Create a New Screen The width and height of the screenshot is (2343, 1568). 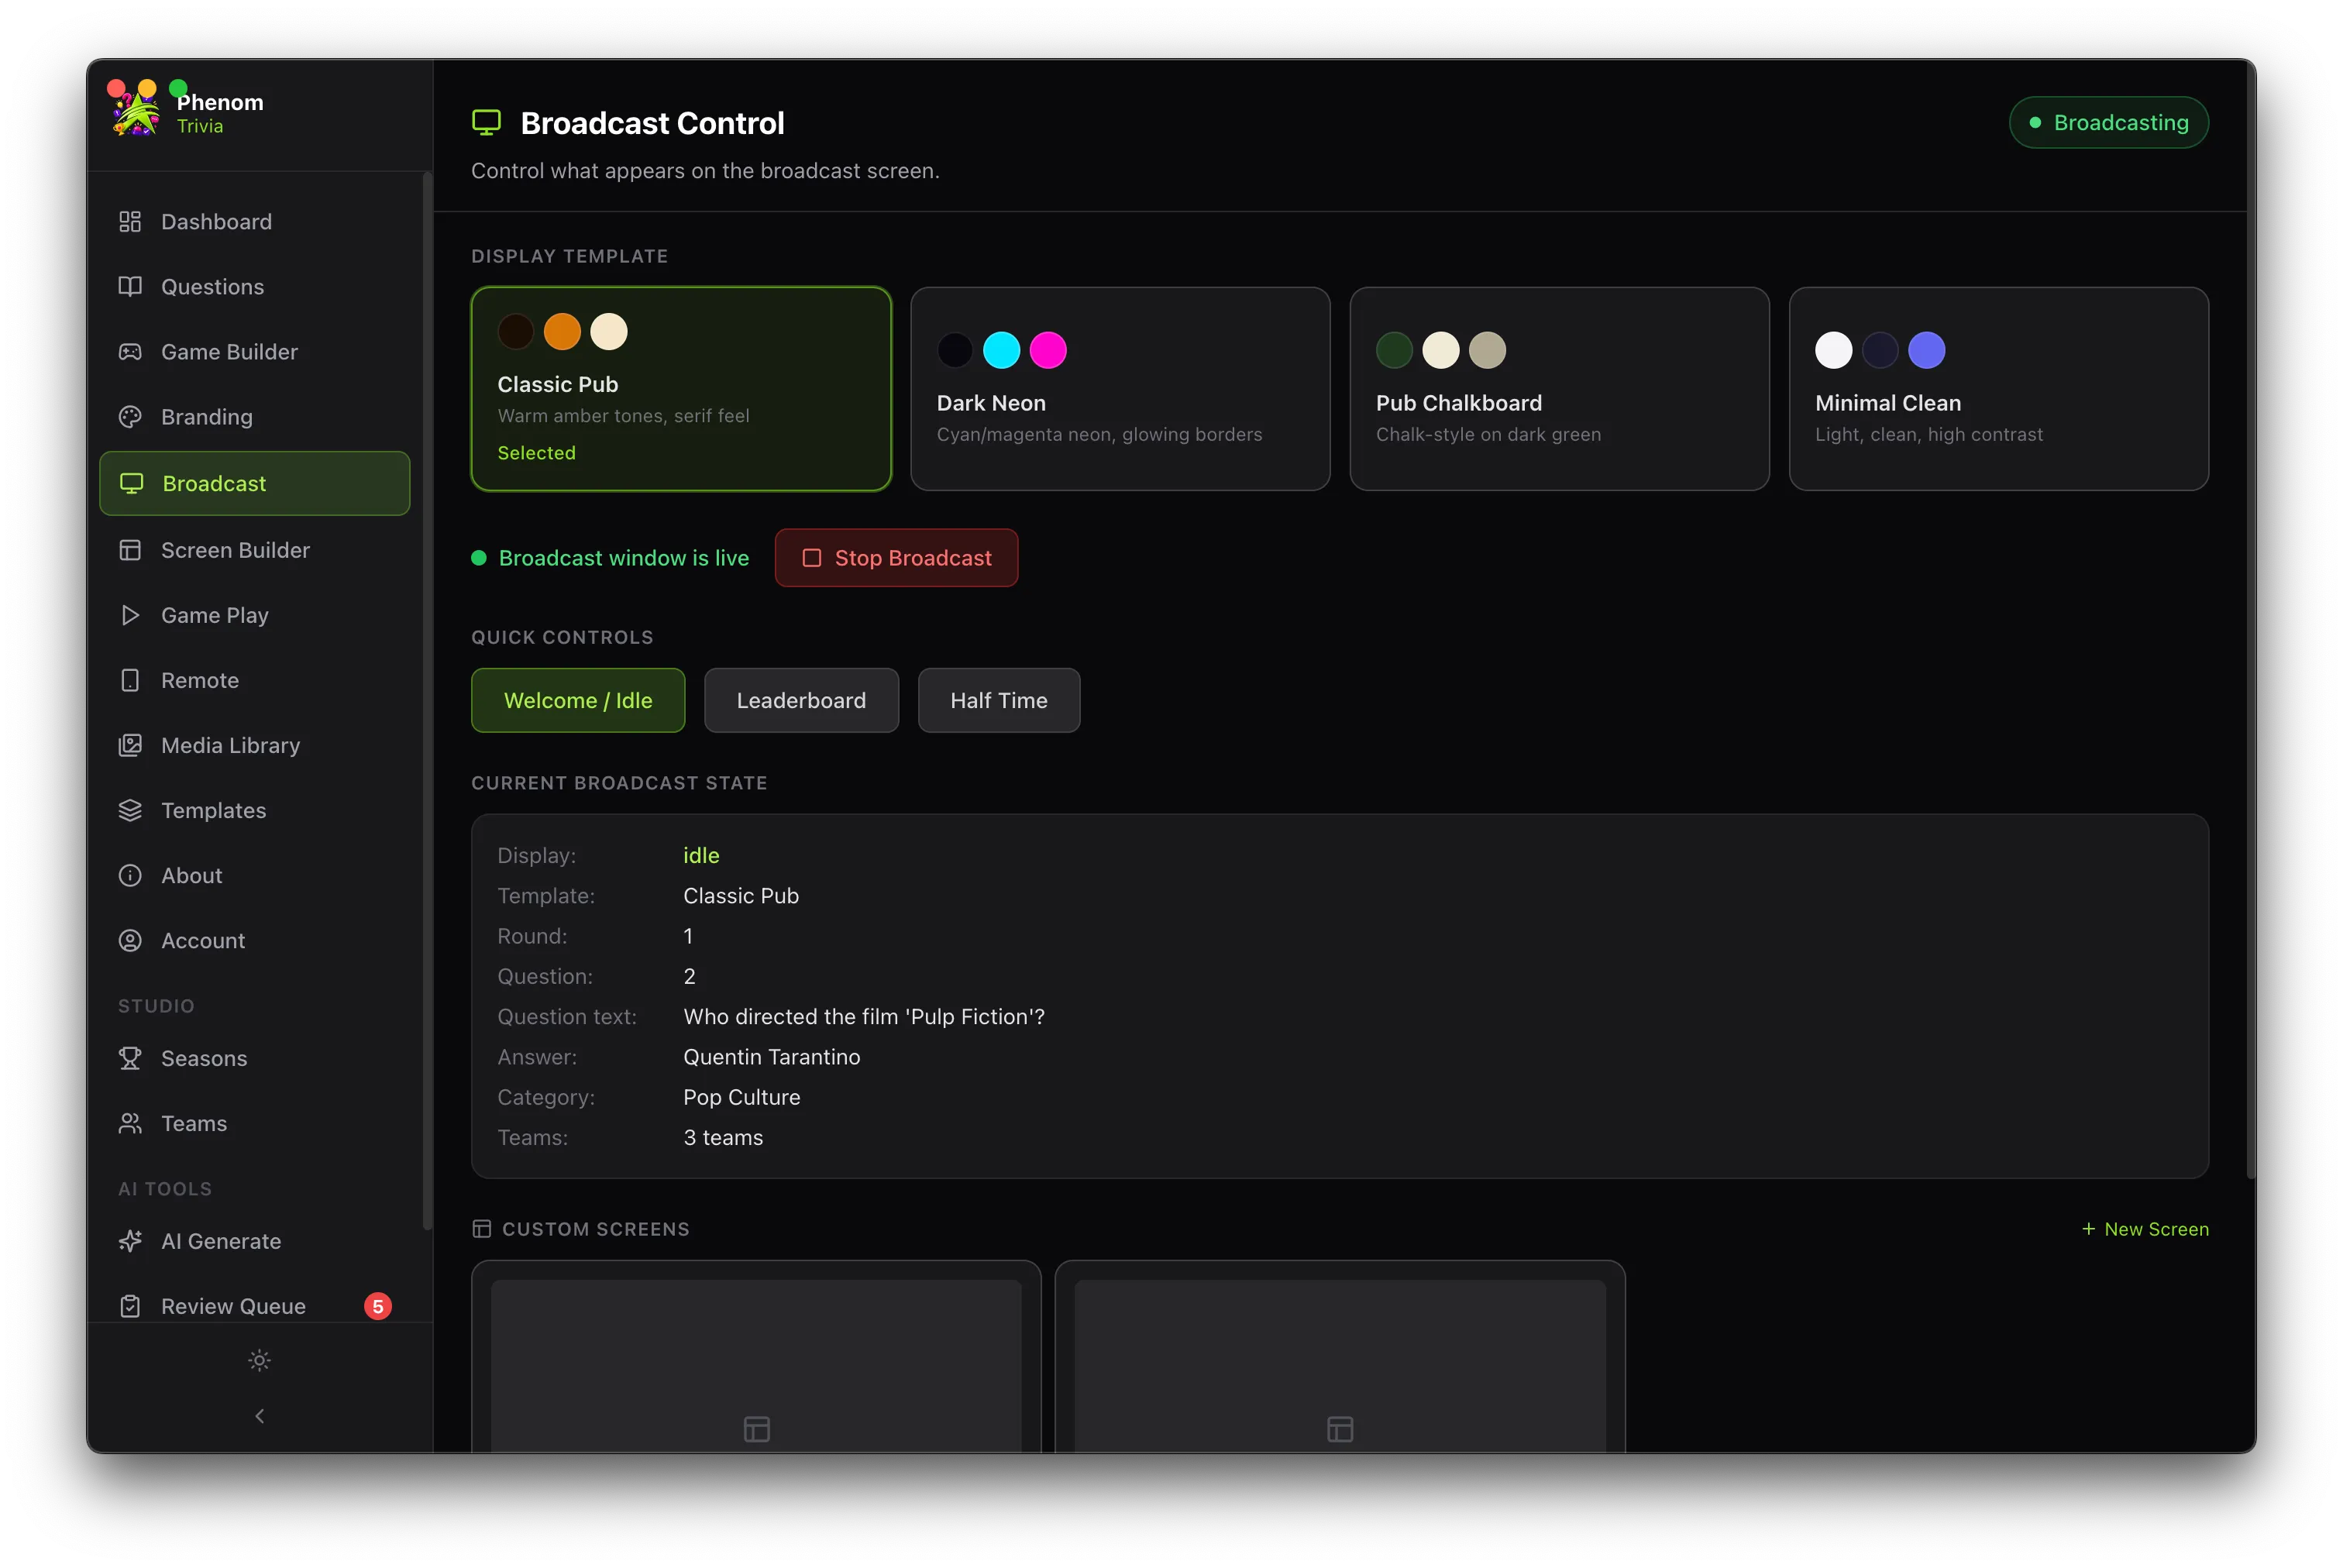coord(2145,1229)
